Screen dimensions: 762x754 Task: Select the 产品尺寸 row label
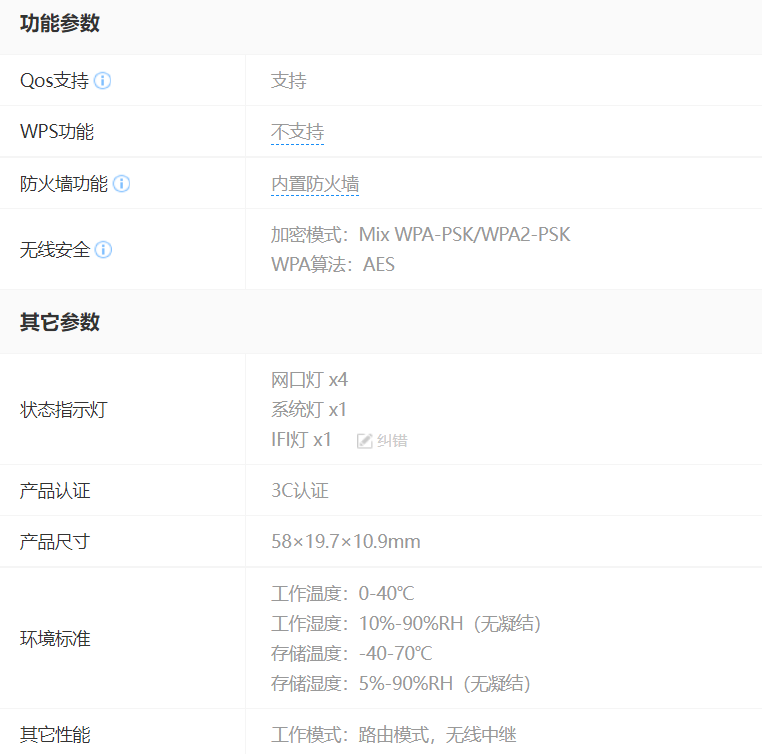tap(55, 542)
